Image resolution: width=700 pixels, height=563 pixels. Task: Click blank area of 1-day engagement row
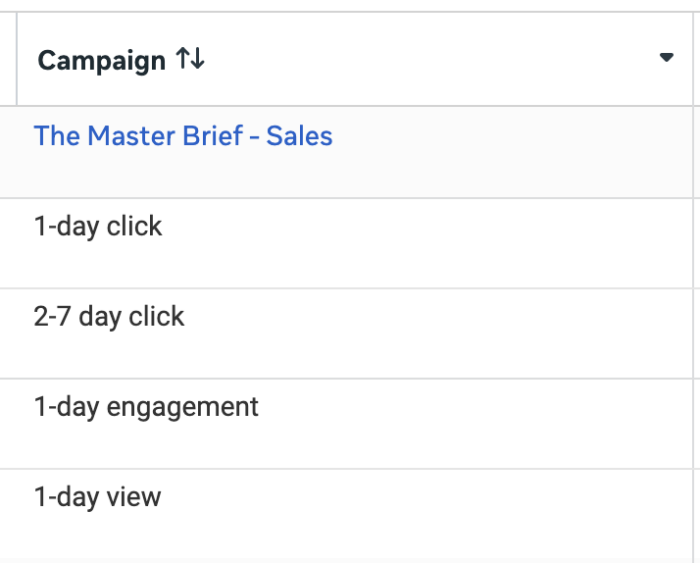pos(473,424)
